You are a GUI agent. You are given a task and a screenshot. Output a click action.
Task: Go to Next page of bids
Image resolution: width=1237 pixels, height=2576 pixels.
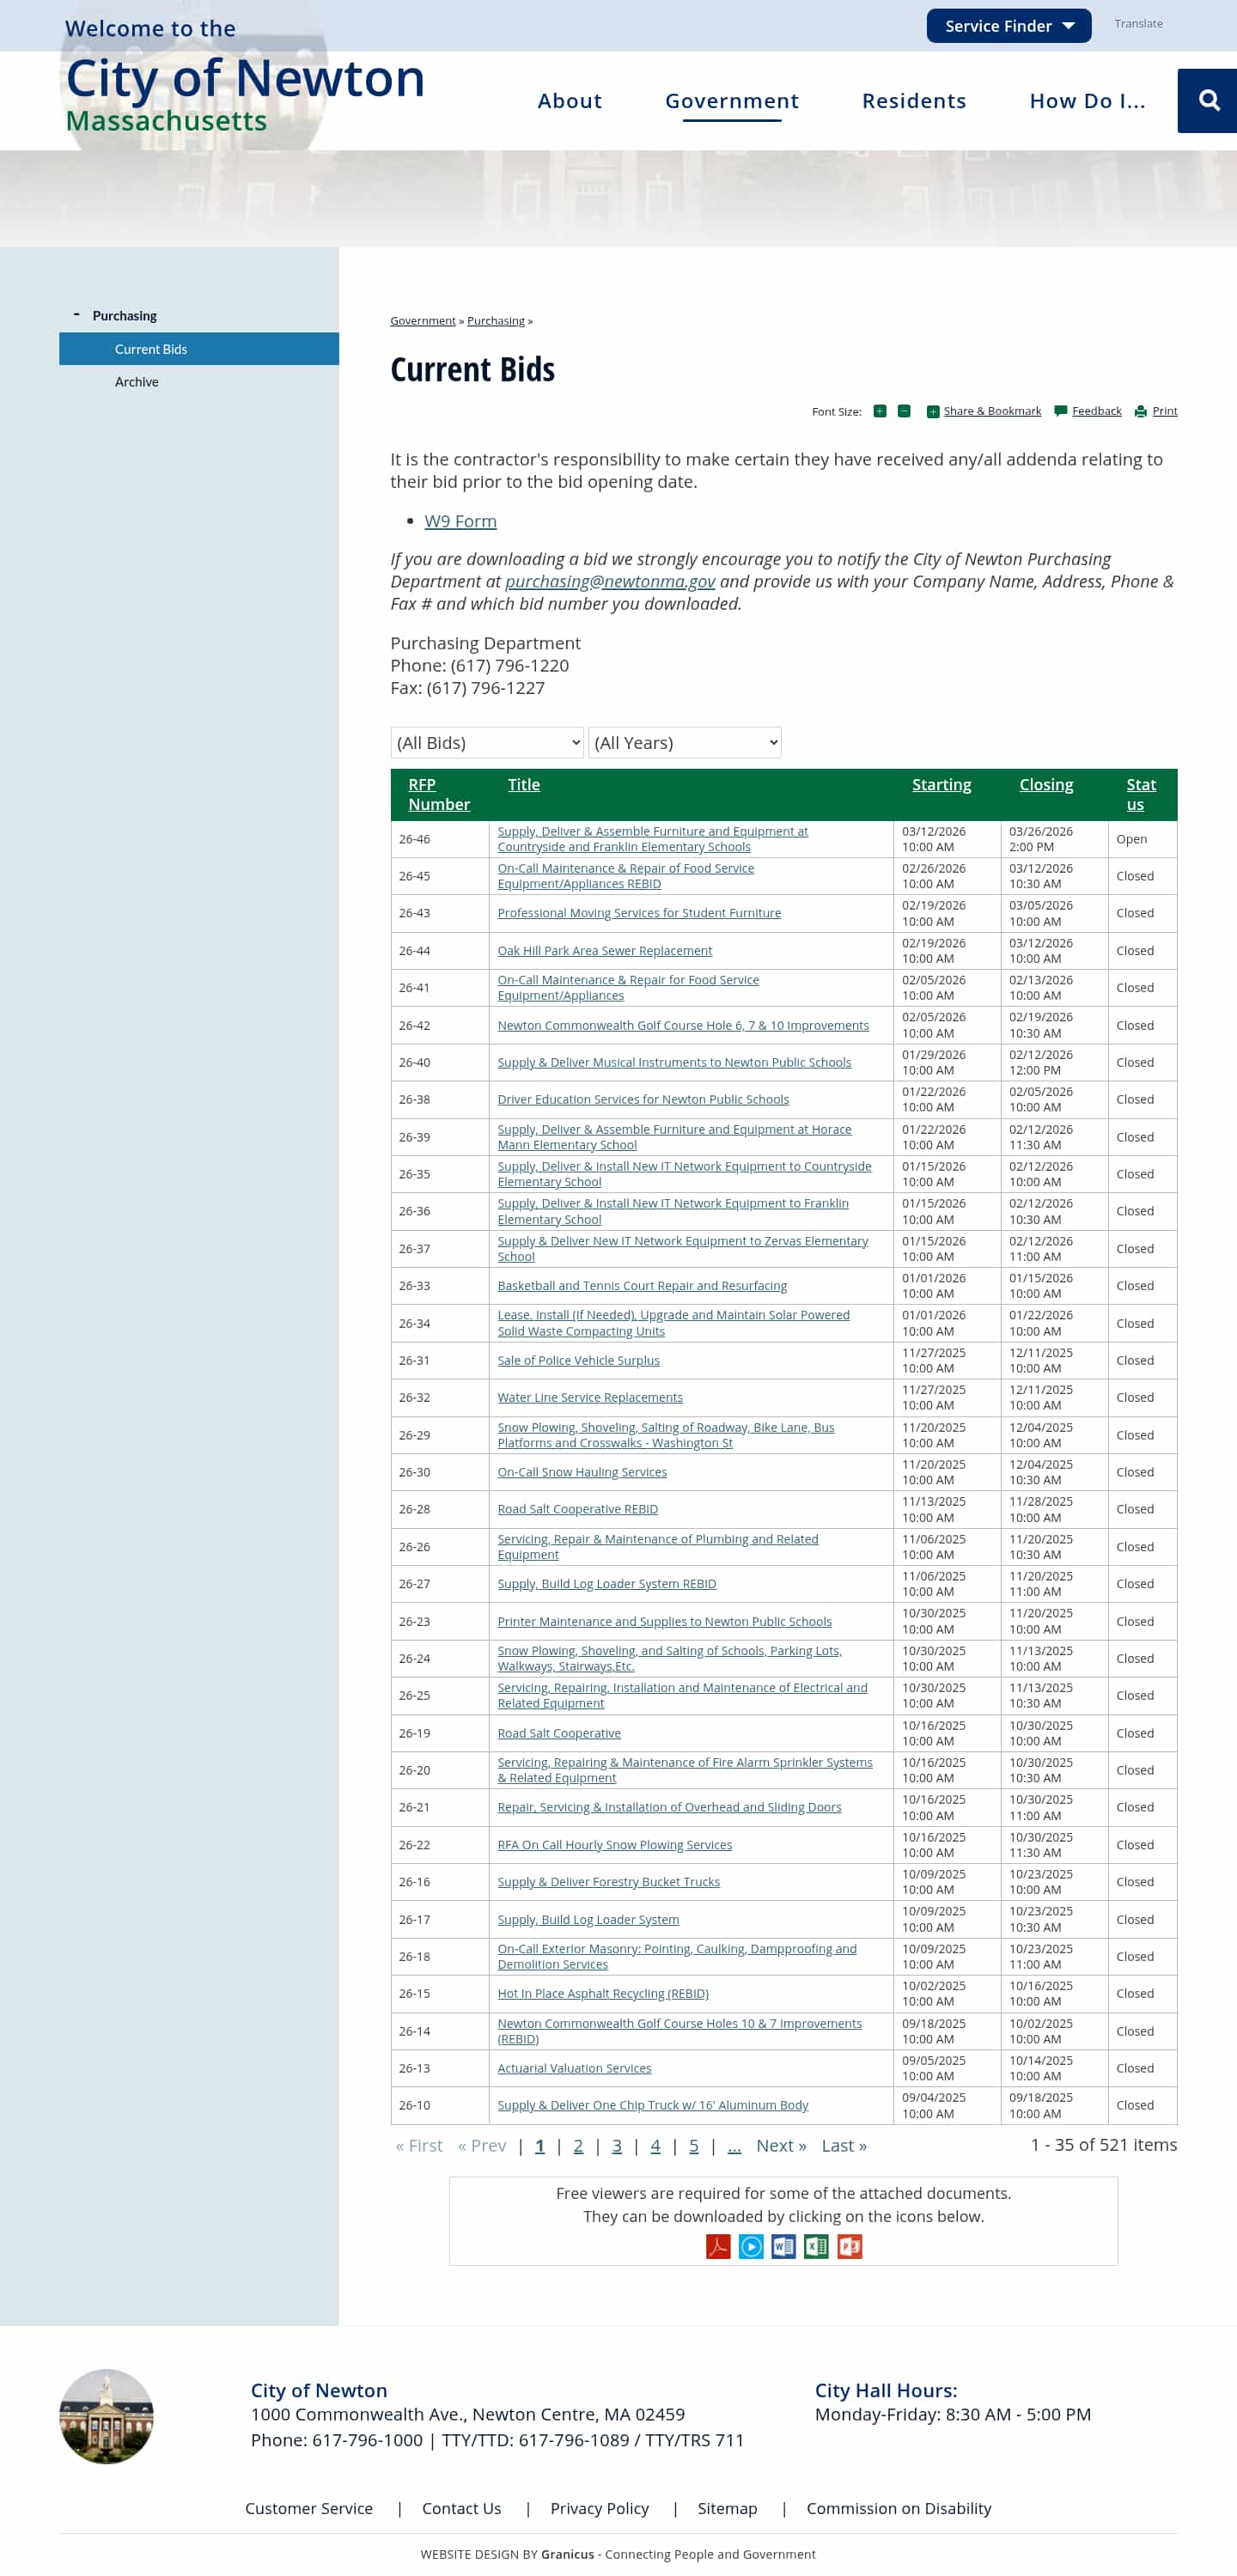(x=781, y=2145)
